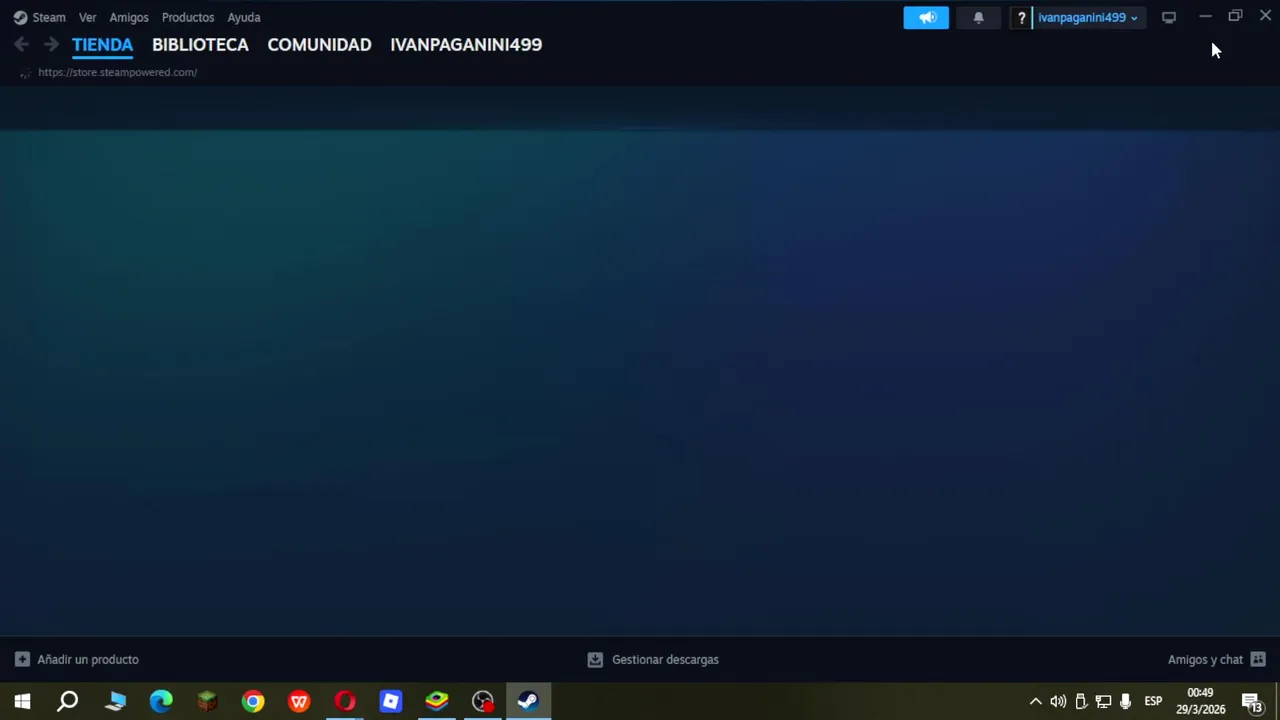Viewport: 1280px width, 720px height.
Task: Switch to the BIBLIOTECA tab
Action: click(200, 45)
